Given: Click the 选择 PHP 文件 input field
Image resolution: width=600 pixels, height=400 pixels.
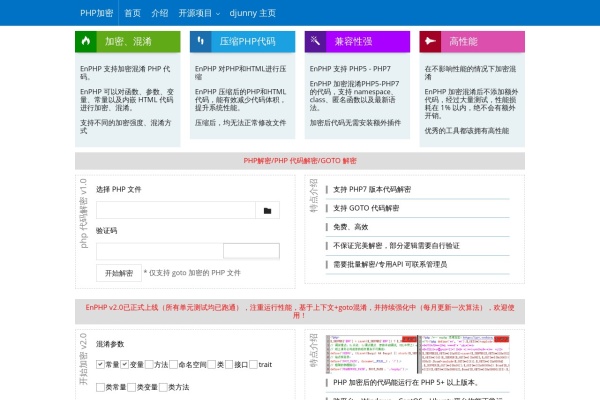Looking at the screenshot, I should click(x=175, y=211).
